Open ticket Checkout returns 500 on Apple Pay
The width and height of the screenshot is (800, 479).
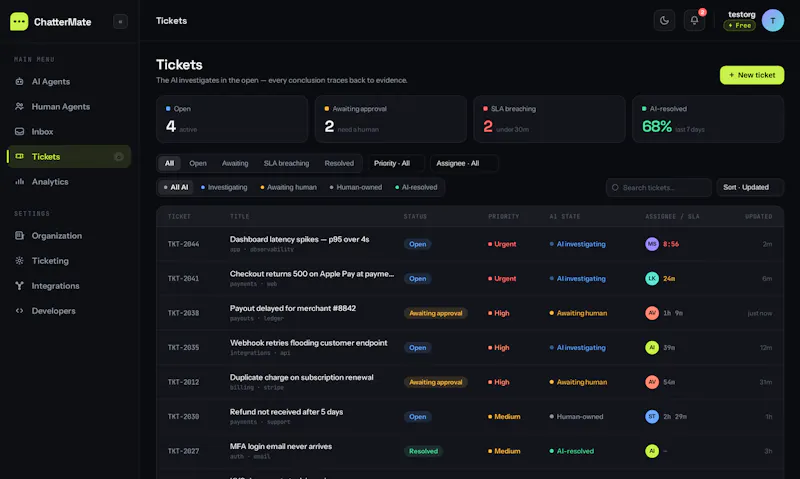(312, 274)
